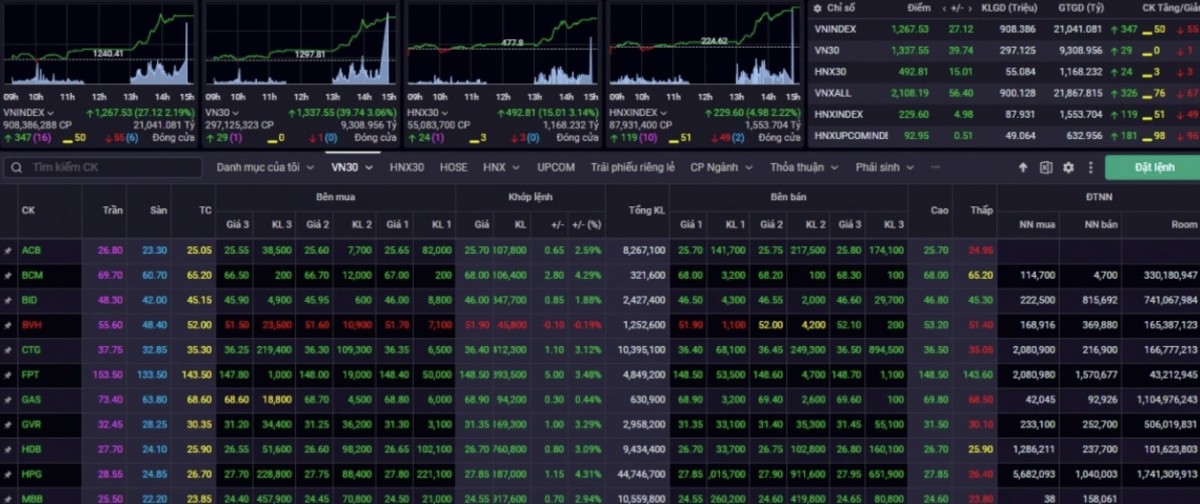Click the ACB ticker symbol
Screen dimensions: 1200x504
(x=31, y=250)
